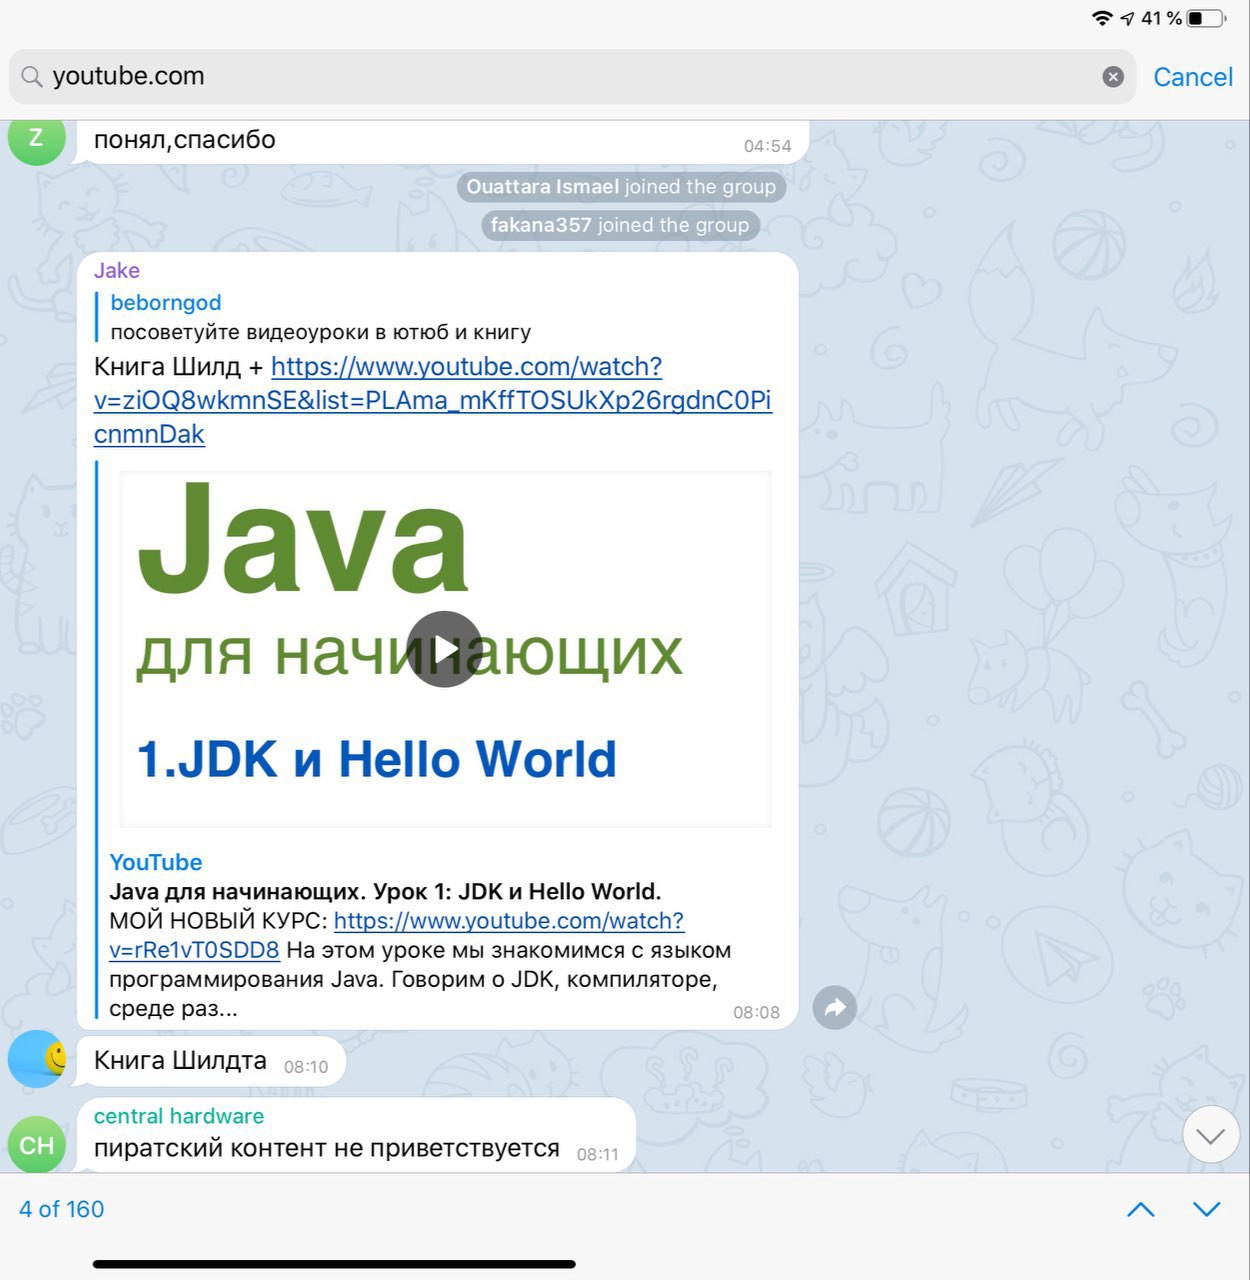Jump to bottom with round chevron button
Screen dimensions: 1250x1280
click(1211, 1135)
